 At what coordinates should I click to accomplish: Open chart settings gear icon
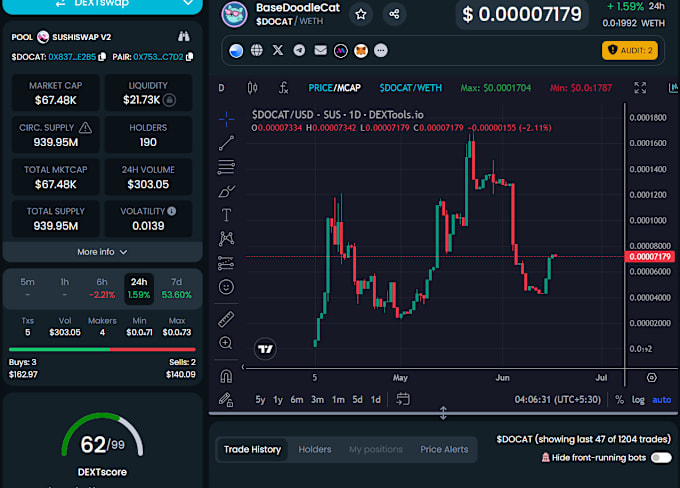651,378
